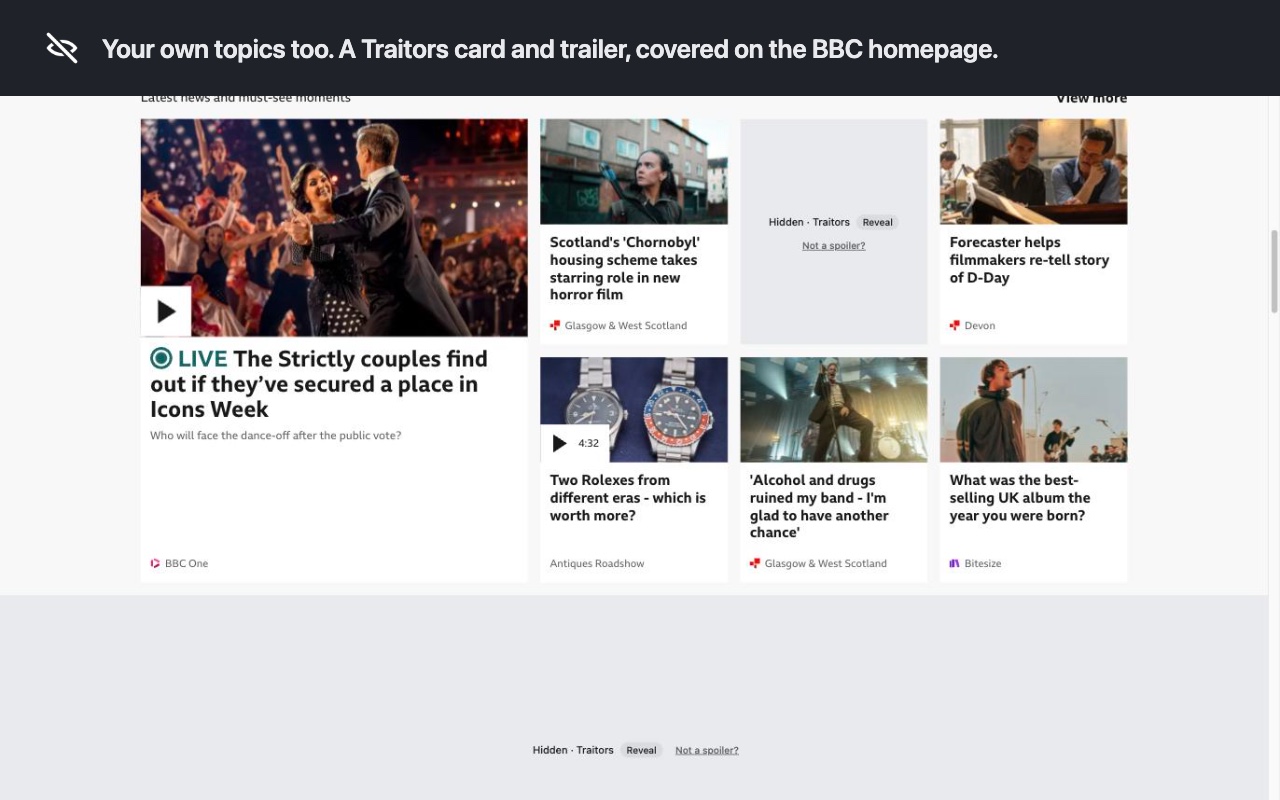
Task: Click 'Glasgow & West Scotland' under band story
Action: point(825,564)
